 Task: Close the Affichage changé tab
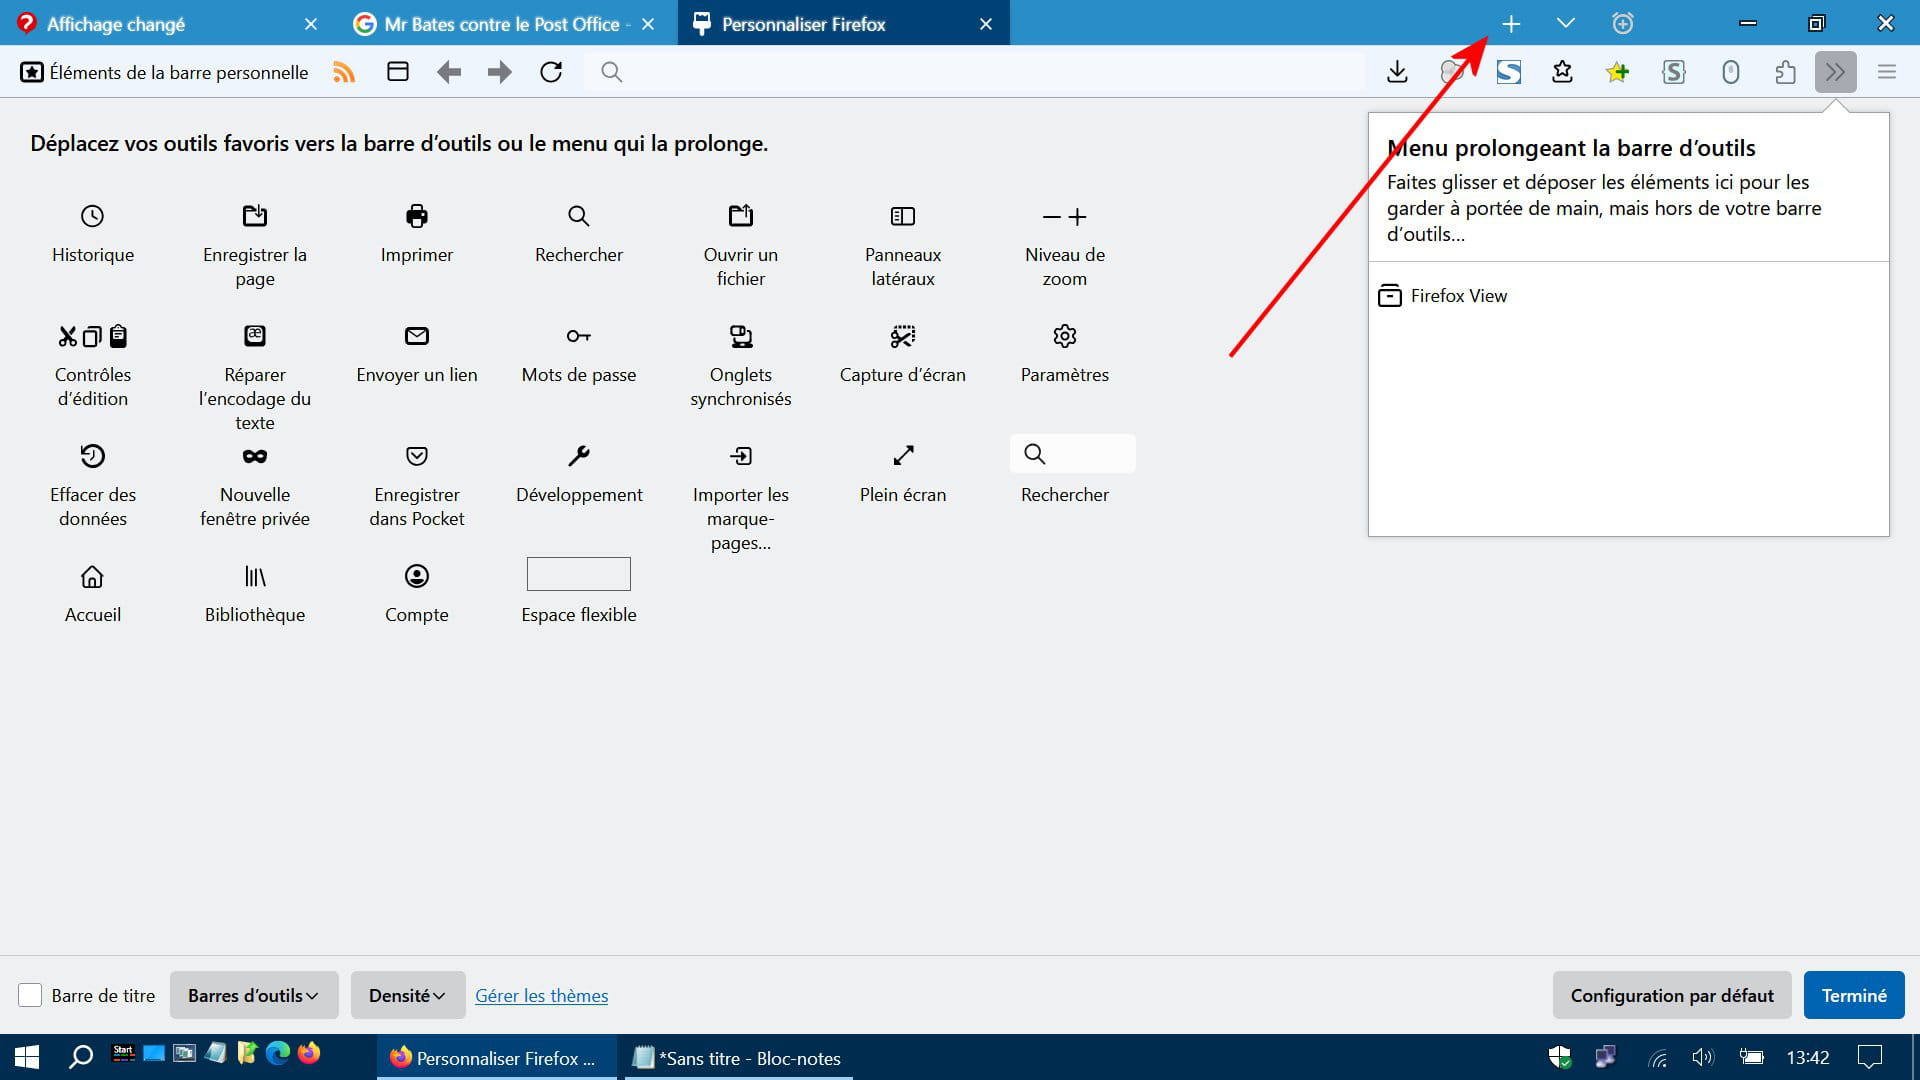click(x=311, y=24)
